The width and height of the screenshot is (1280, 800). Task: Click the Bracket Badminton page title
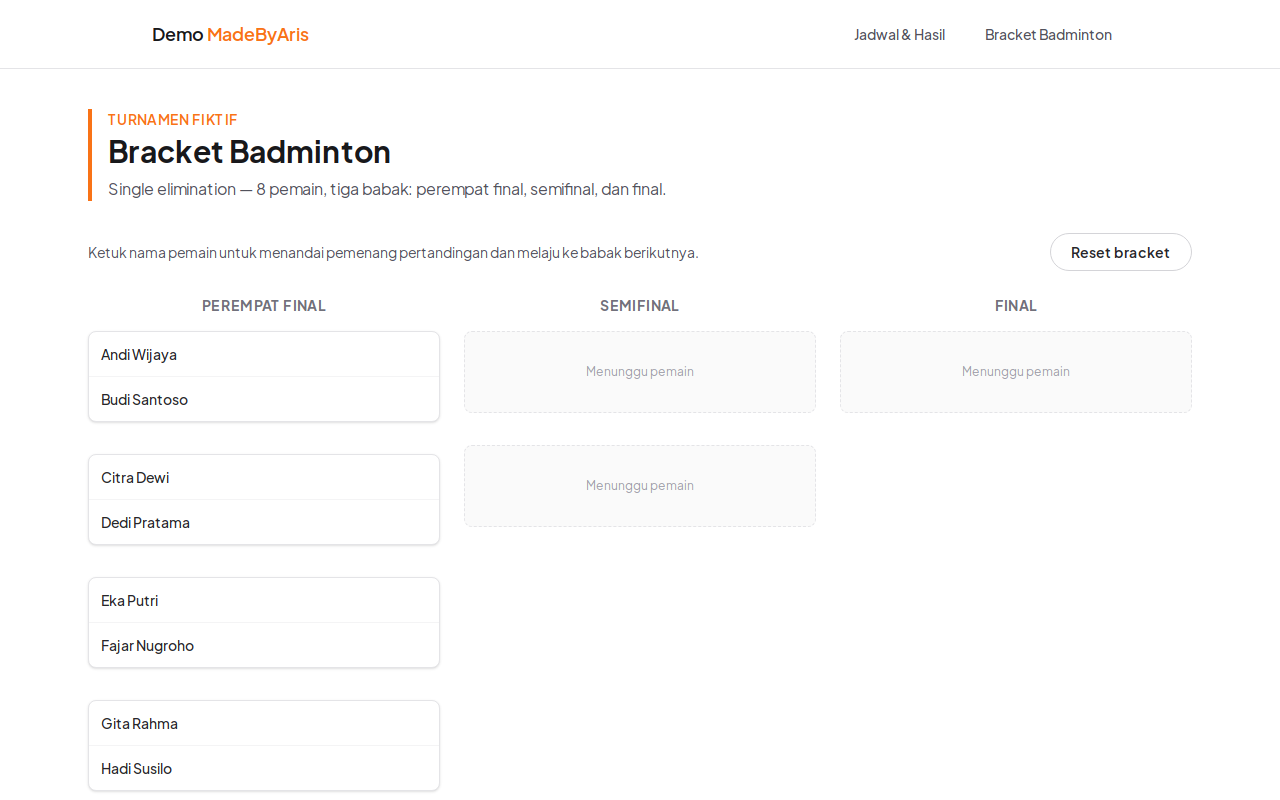point(249,151)
